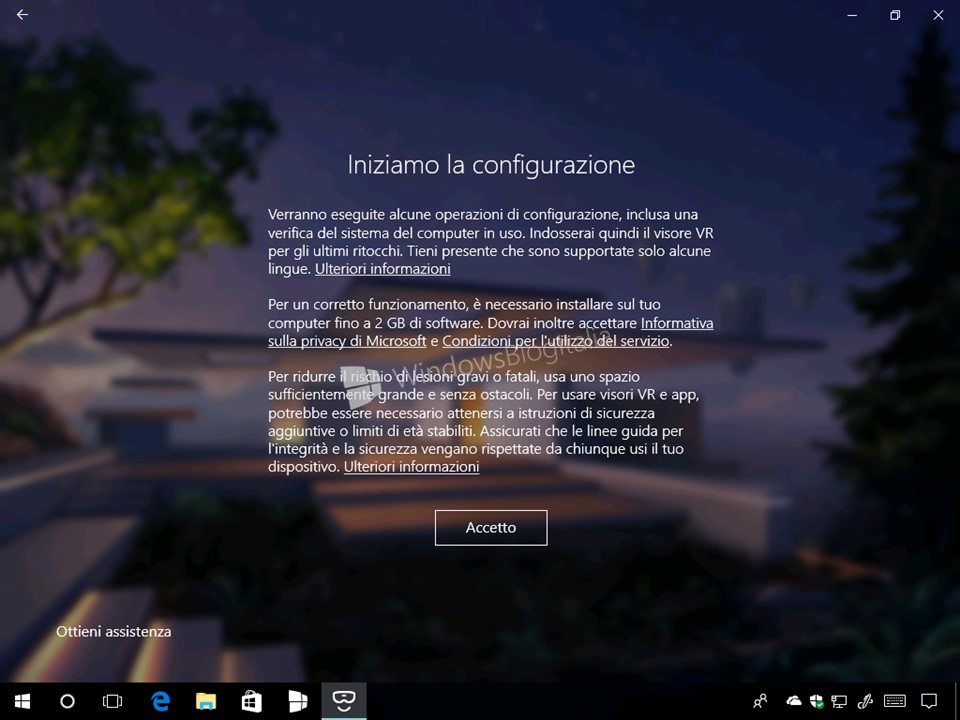
Task: Open OneDrive cloud icon in tray
Action: click(793, 700)
